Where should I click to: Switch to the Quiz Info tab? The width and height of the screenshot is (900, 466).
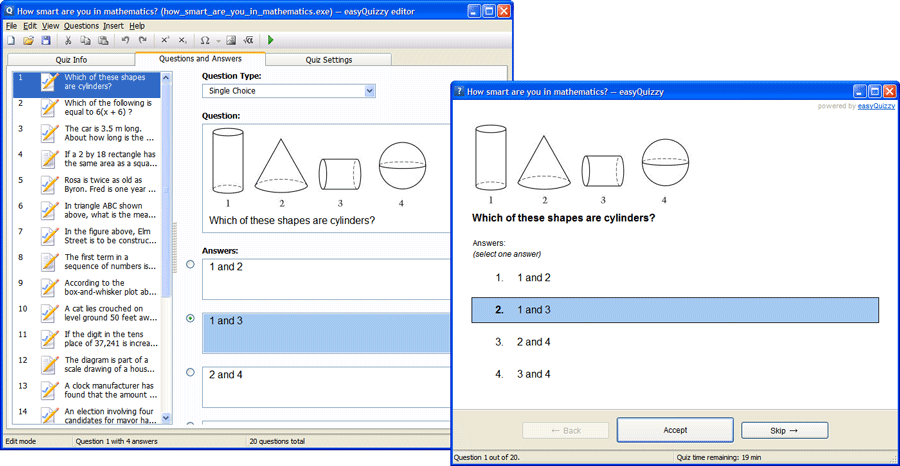tap(70, 60)
